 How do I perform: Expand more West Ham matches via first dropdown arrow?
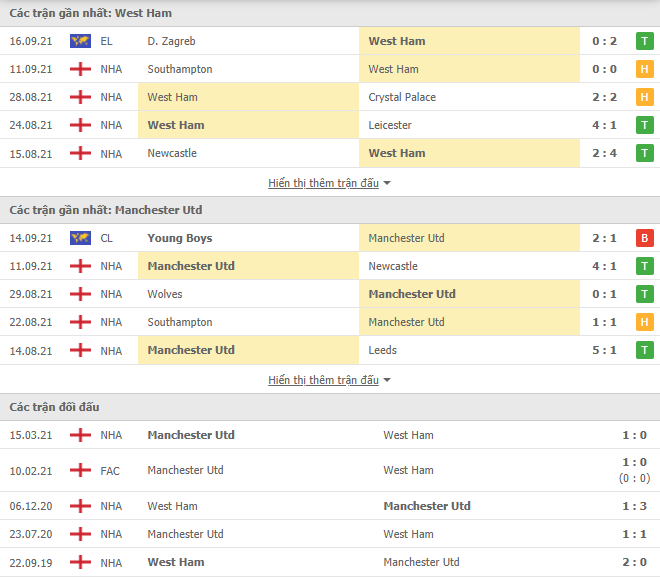[387, 183]
